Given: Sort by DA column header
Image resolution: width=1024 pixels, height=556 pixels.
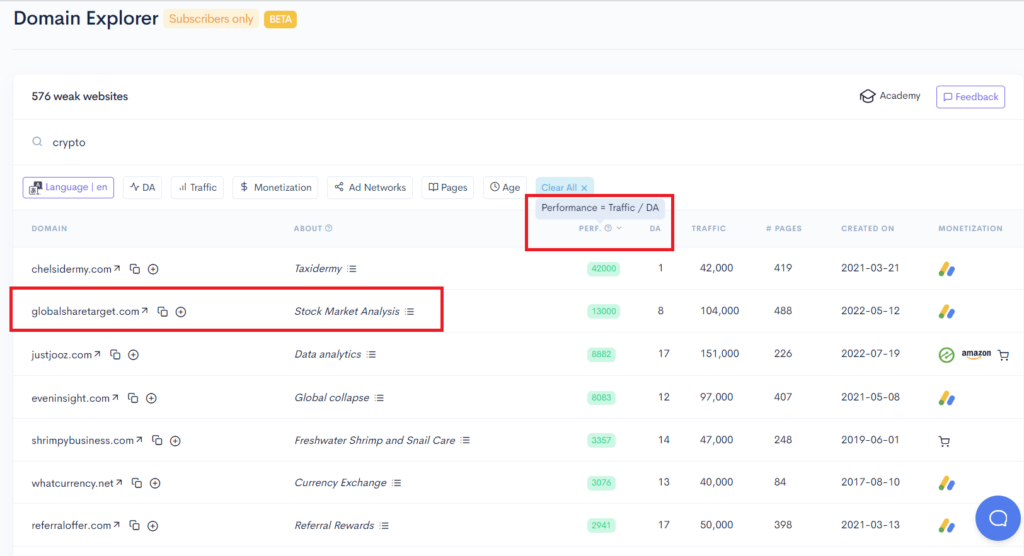Looking at the screenshot, I should tap(655, 229).
